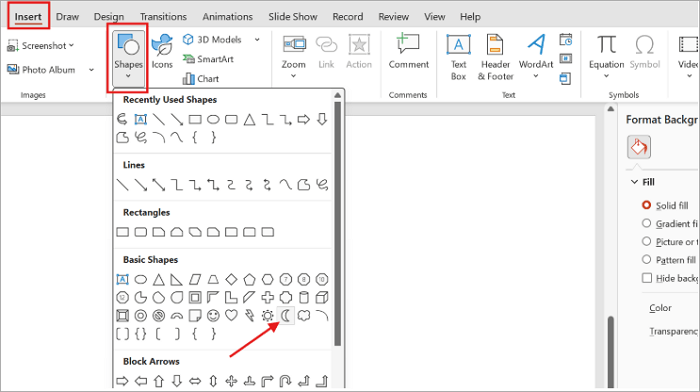
Task: Select the Heart shape in Basic Shapes
Action: click(231, 315)
